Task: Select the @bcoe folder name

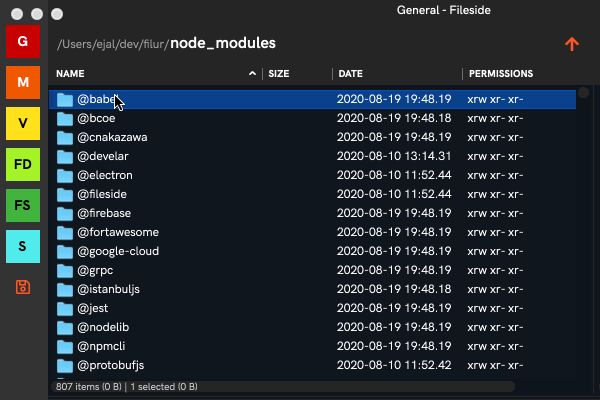Action: 96,118
